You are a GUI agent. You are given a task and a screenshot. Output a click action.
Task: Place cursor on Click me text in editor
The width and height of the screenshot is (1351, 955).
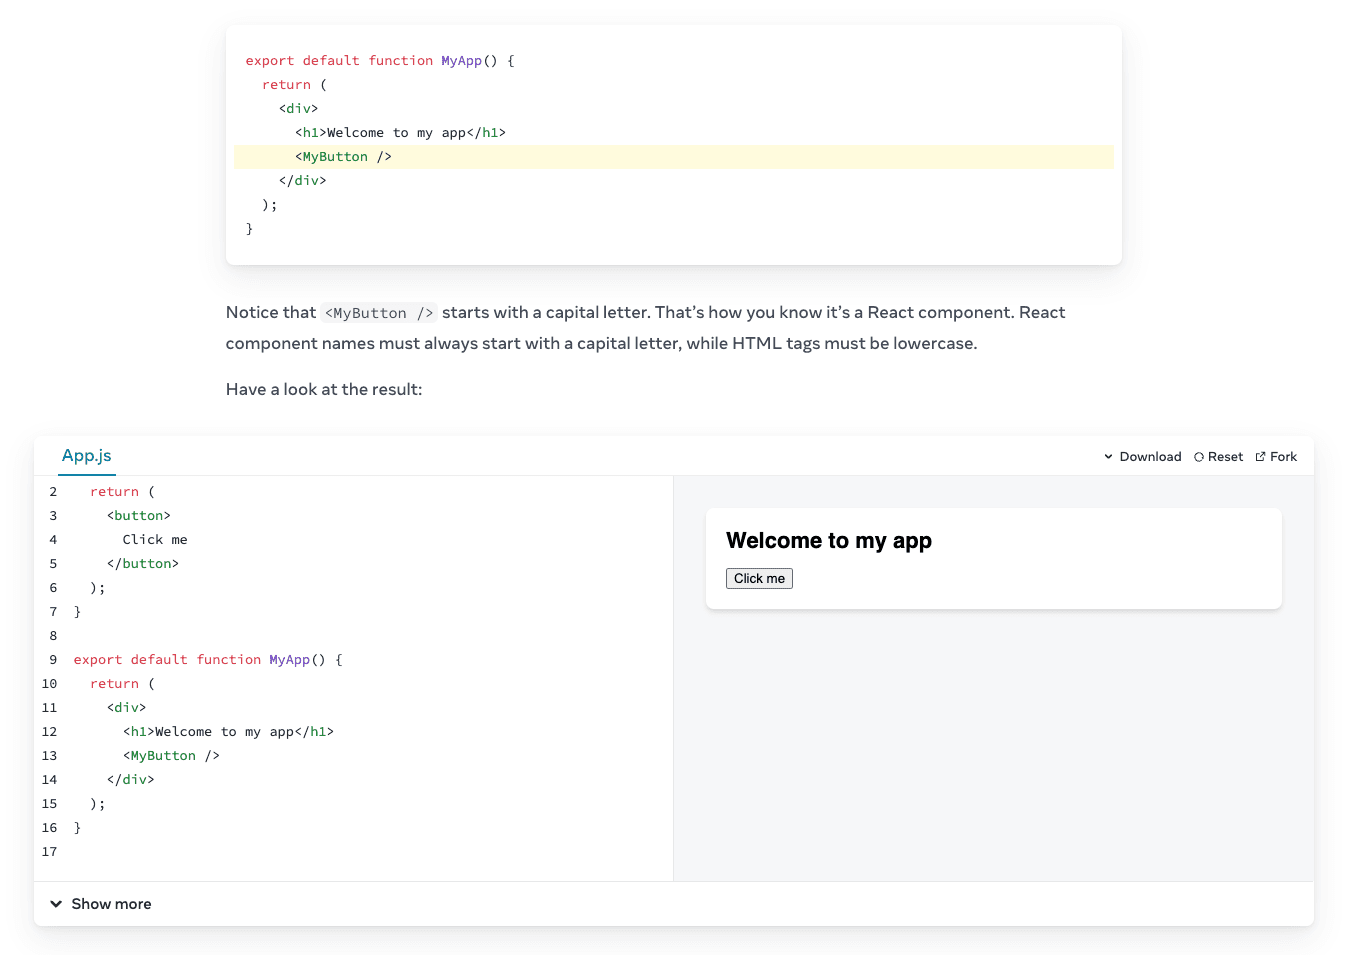click(155, 540)
